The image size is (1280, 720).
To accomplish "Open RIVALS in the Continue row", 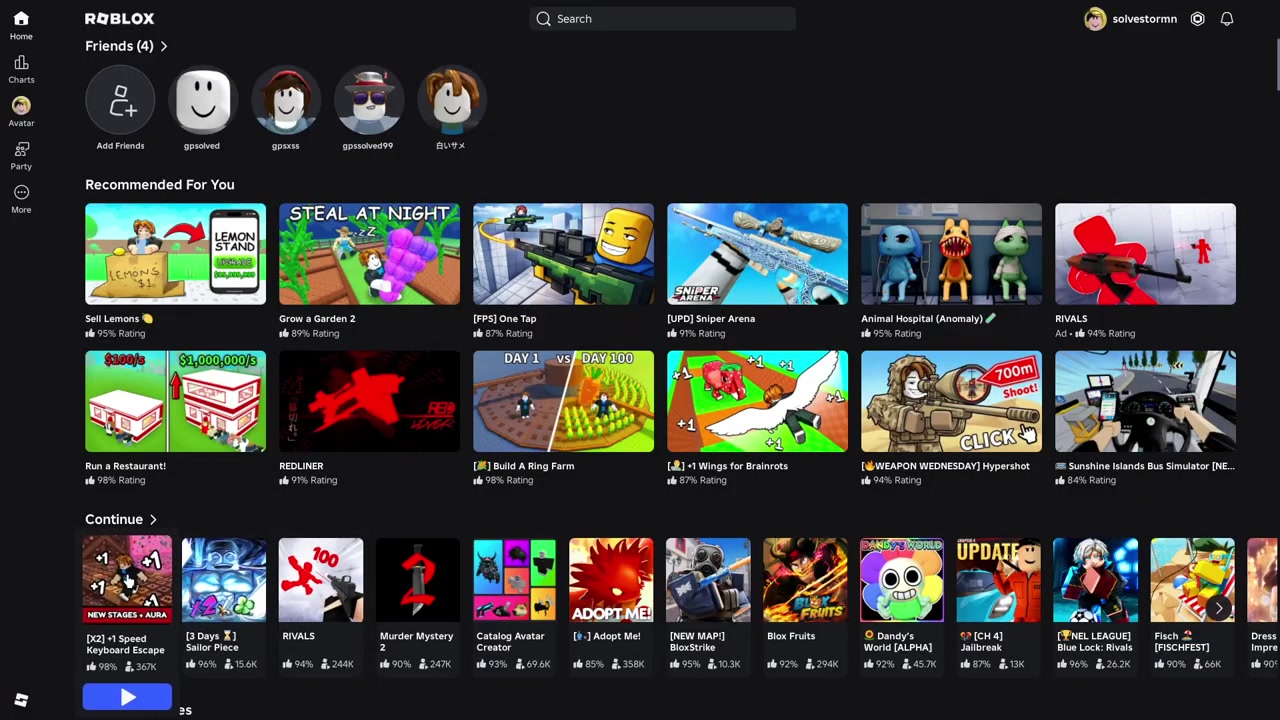I will pyautogui.click(x=321, y=580).
